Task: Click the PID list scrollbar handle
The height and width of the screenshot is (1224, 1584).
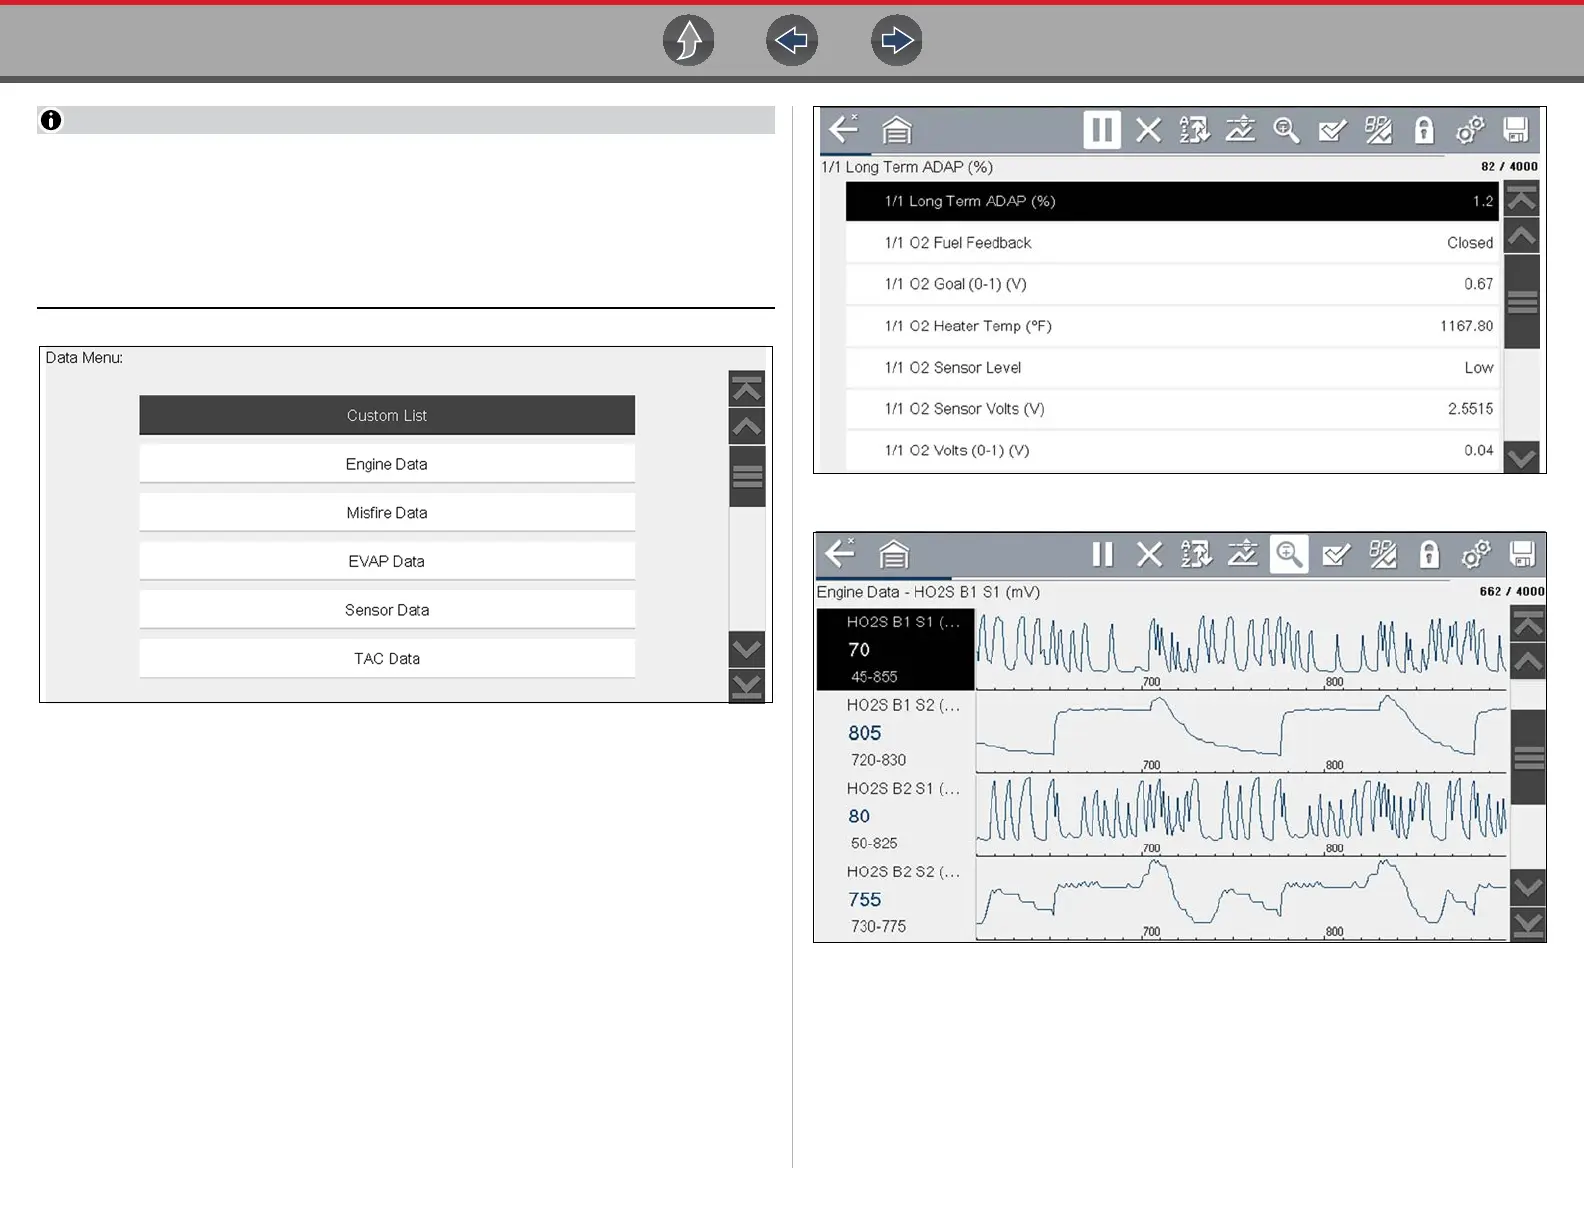Action: (1521, 302)
